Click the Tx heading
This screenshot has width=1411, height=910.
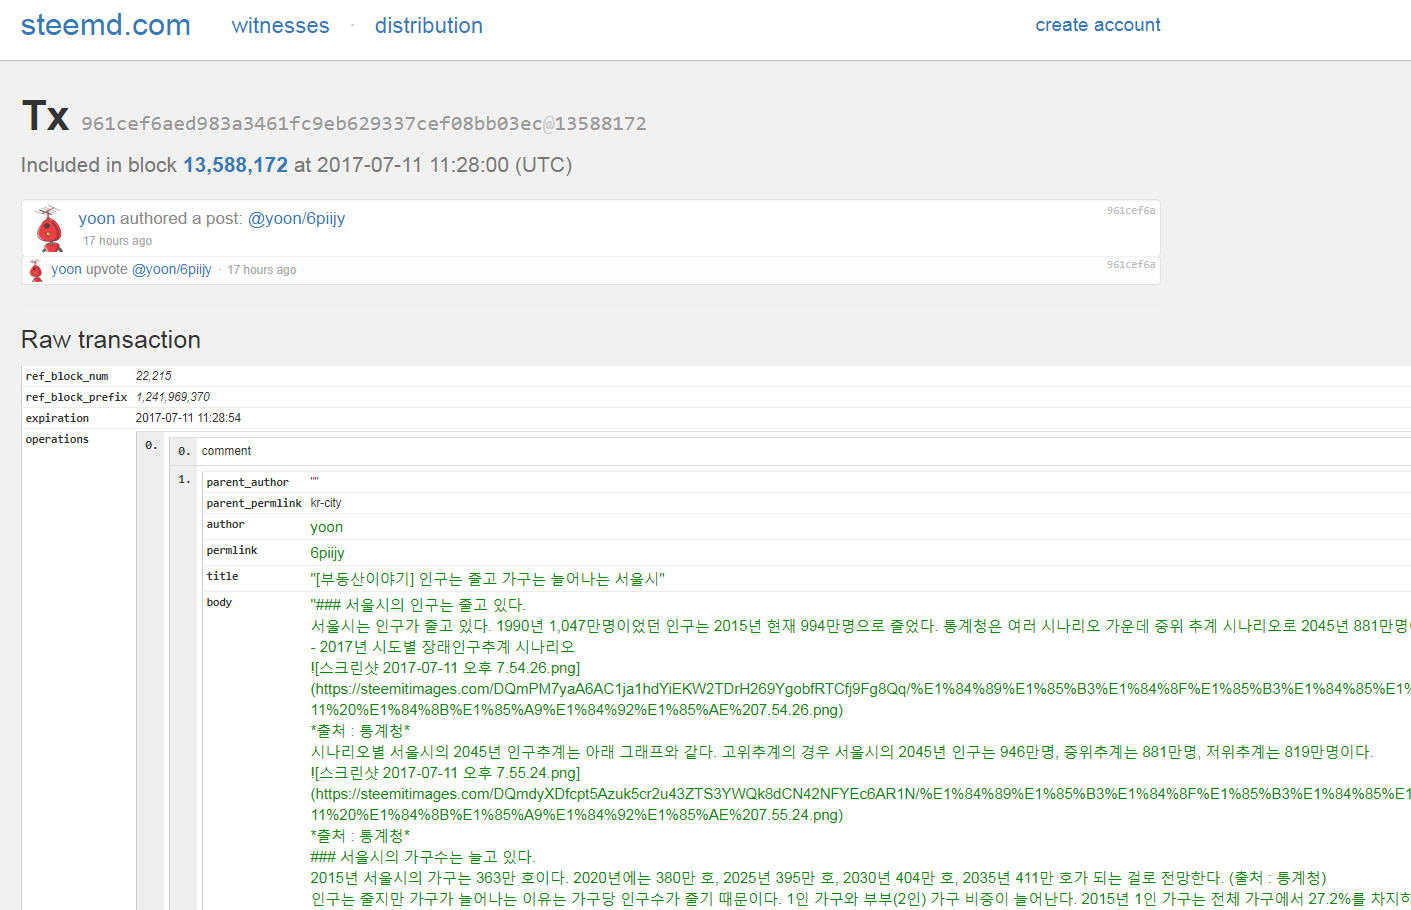(45, 116)
